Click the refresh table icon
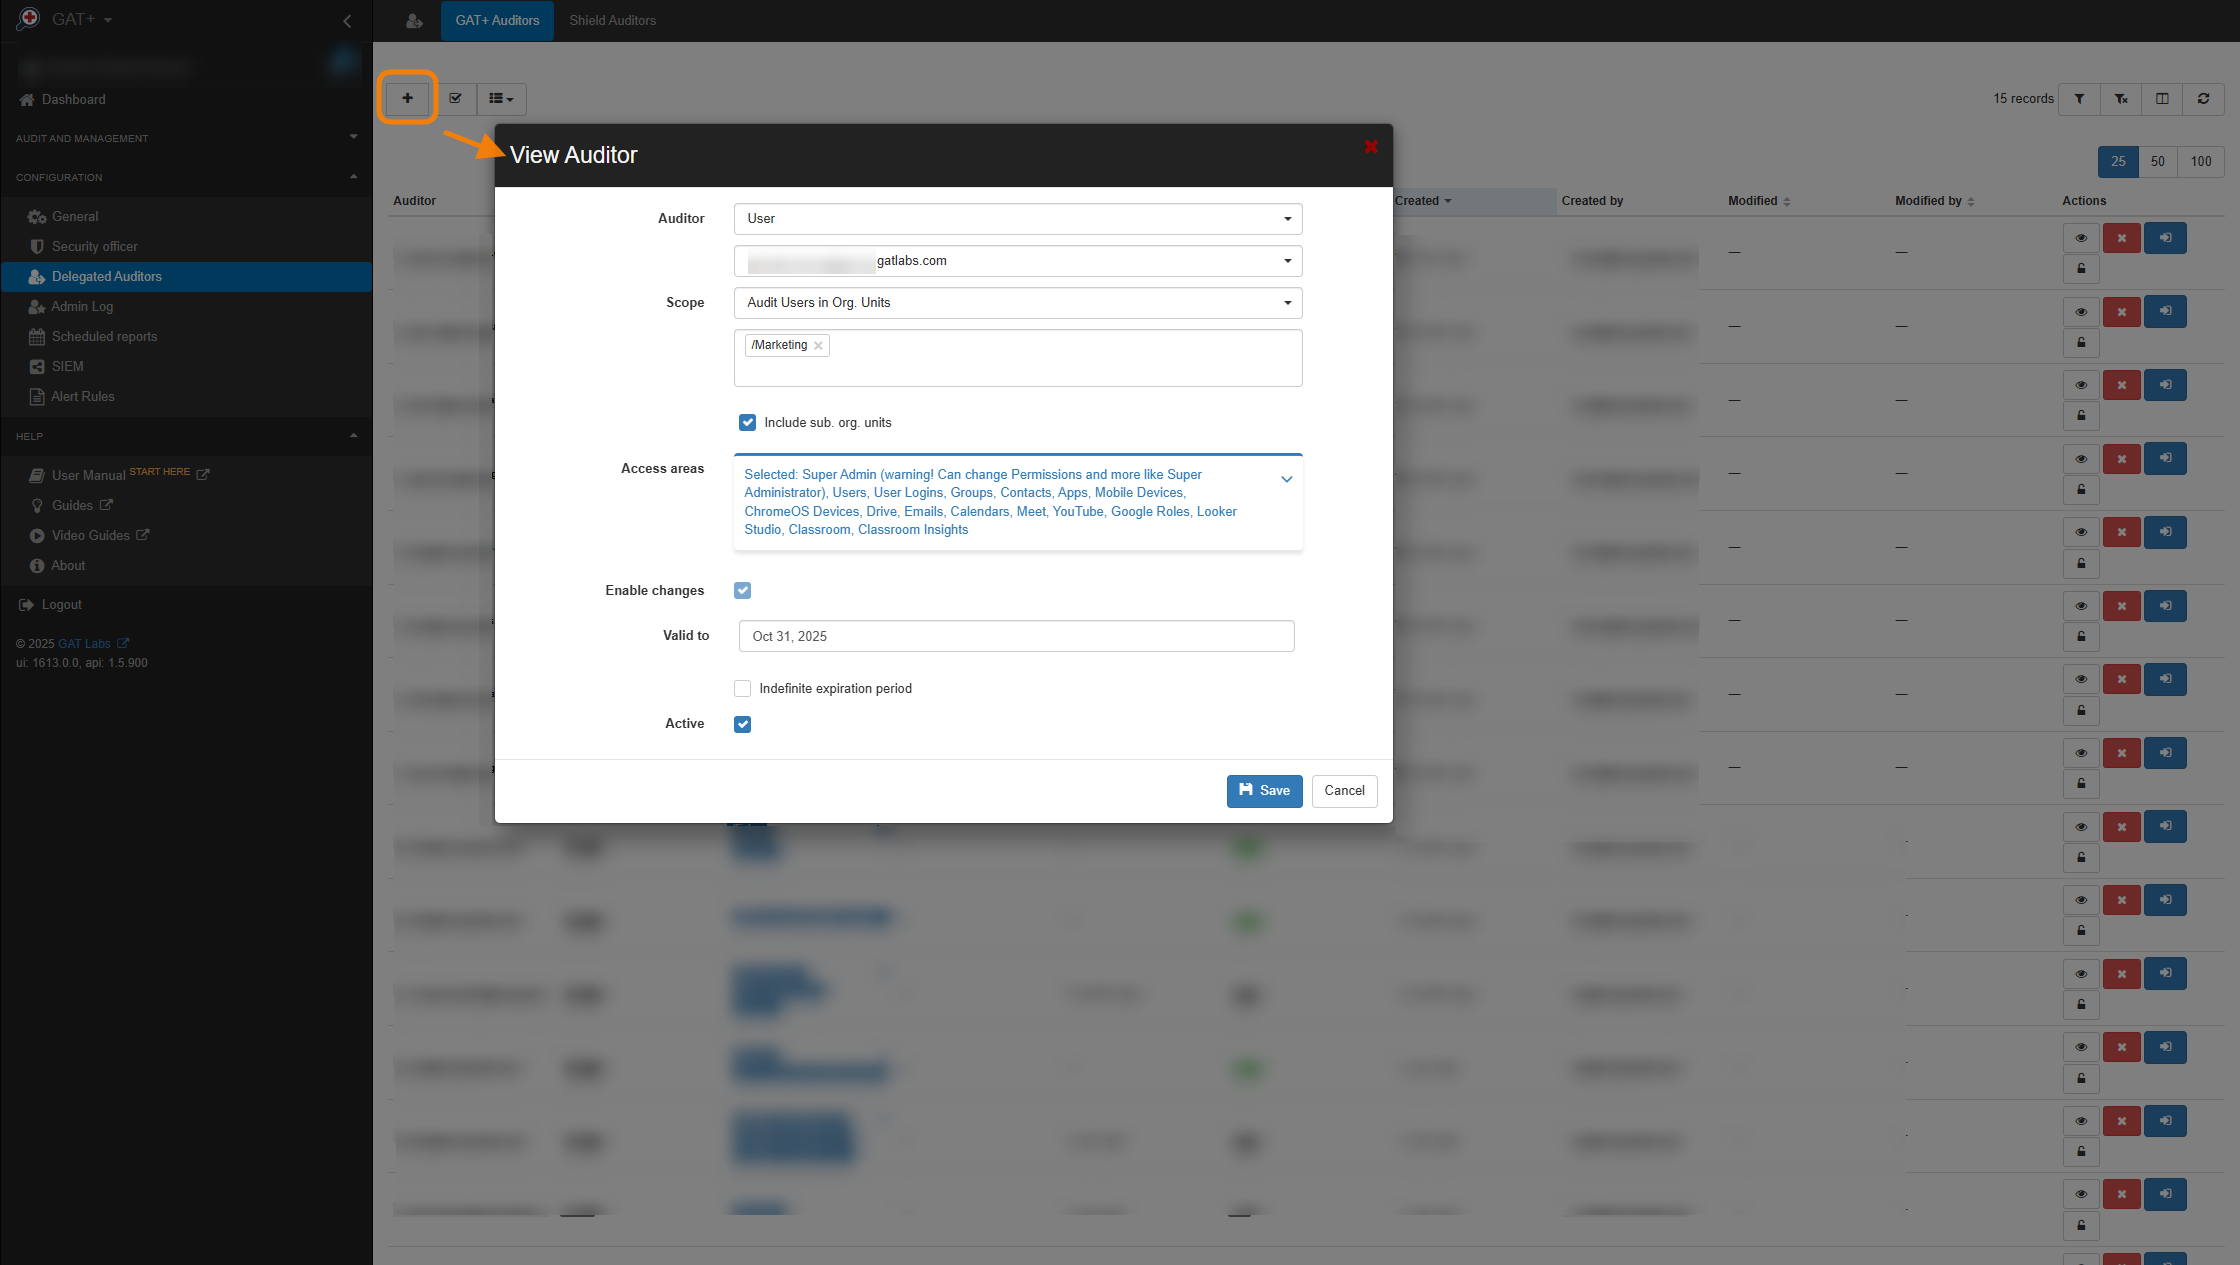This screenshot has height=1265, width=2240. pyautogui.click(x=2203, y=98)
